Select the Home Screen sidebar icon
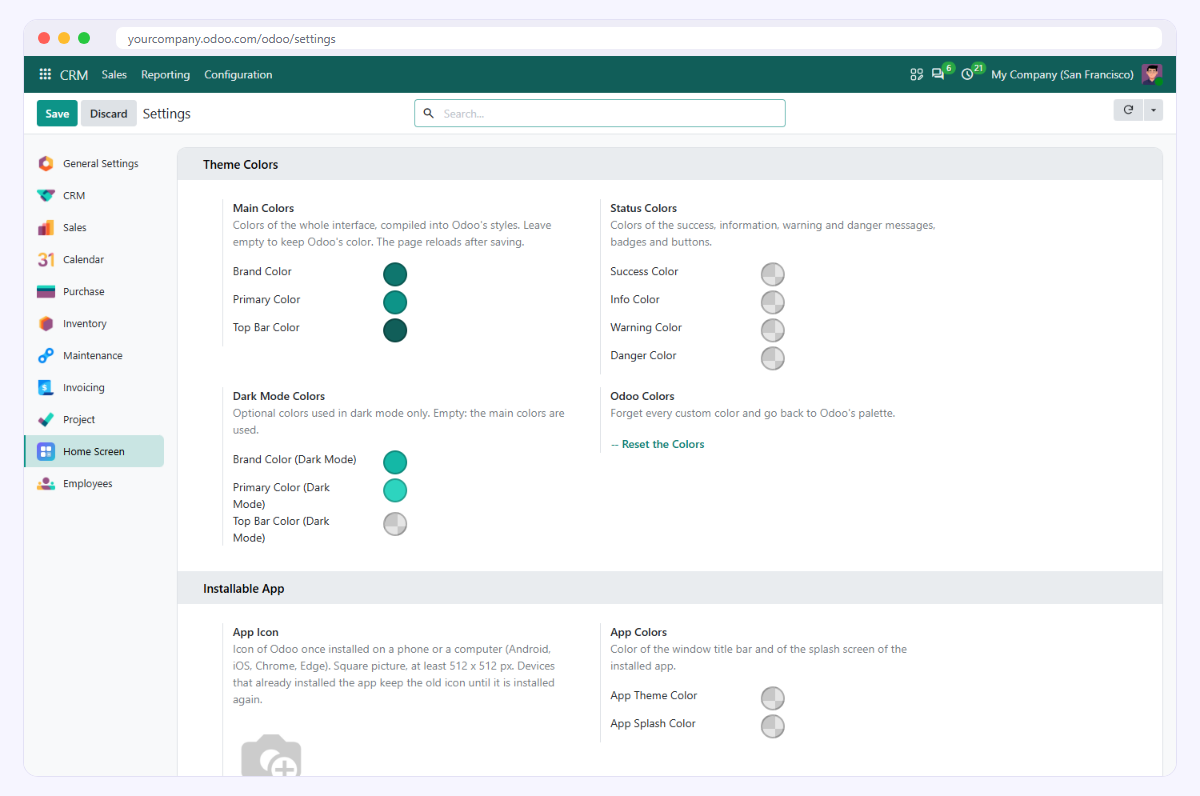The image size is (1200, 796). point(46,452)
